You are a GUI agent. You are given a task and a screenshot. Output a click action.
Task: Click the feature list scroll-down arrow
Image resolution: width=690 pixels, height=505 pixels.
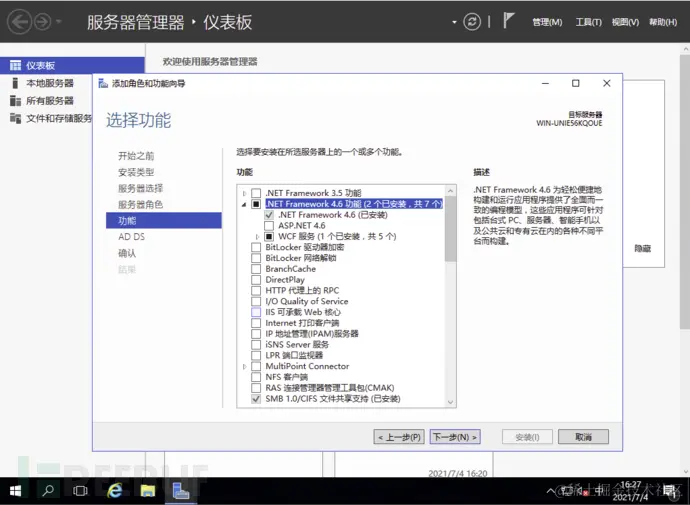[450, 402]
